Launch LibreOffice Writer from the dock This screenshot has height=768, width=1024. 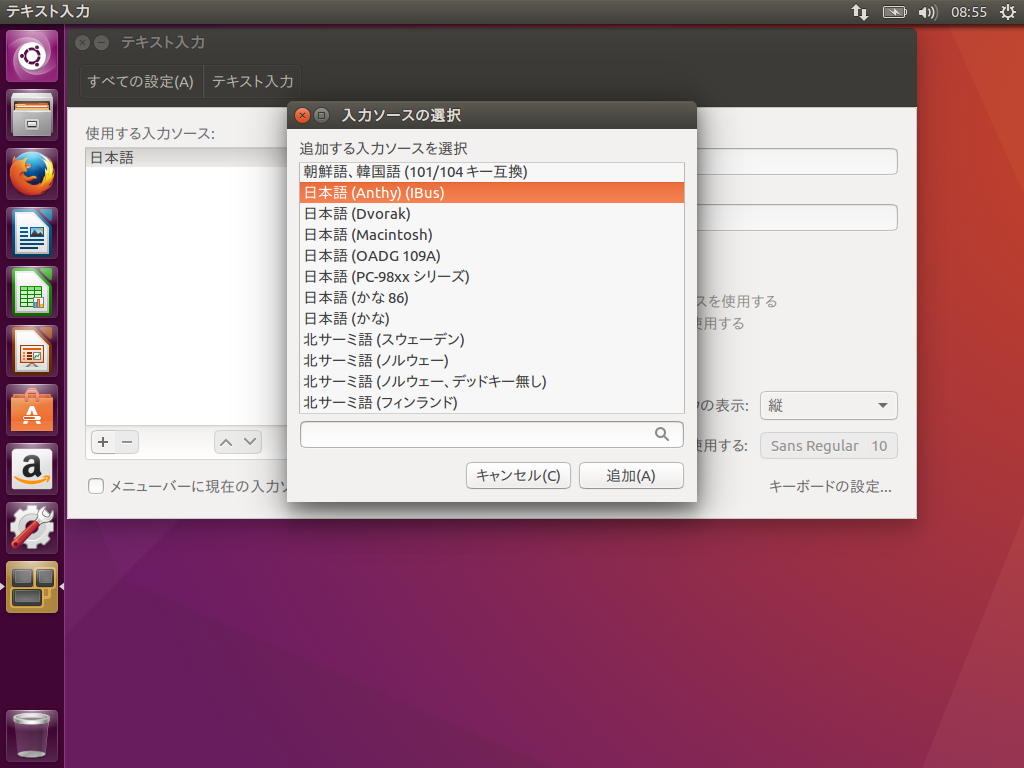pos(33,233)
